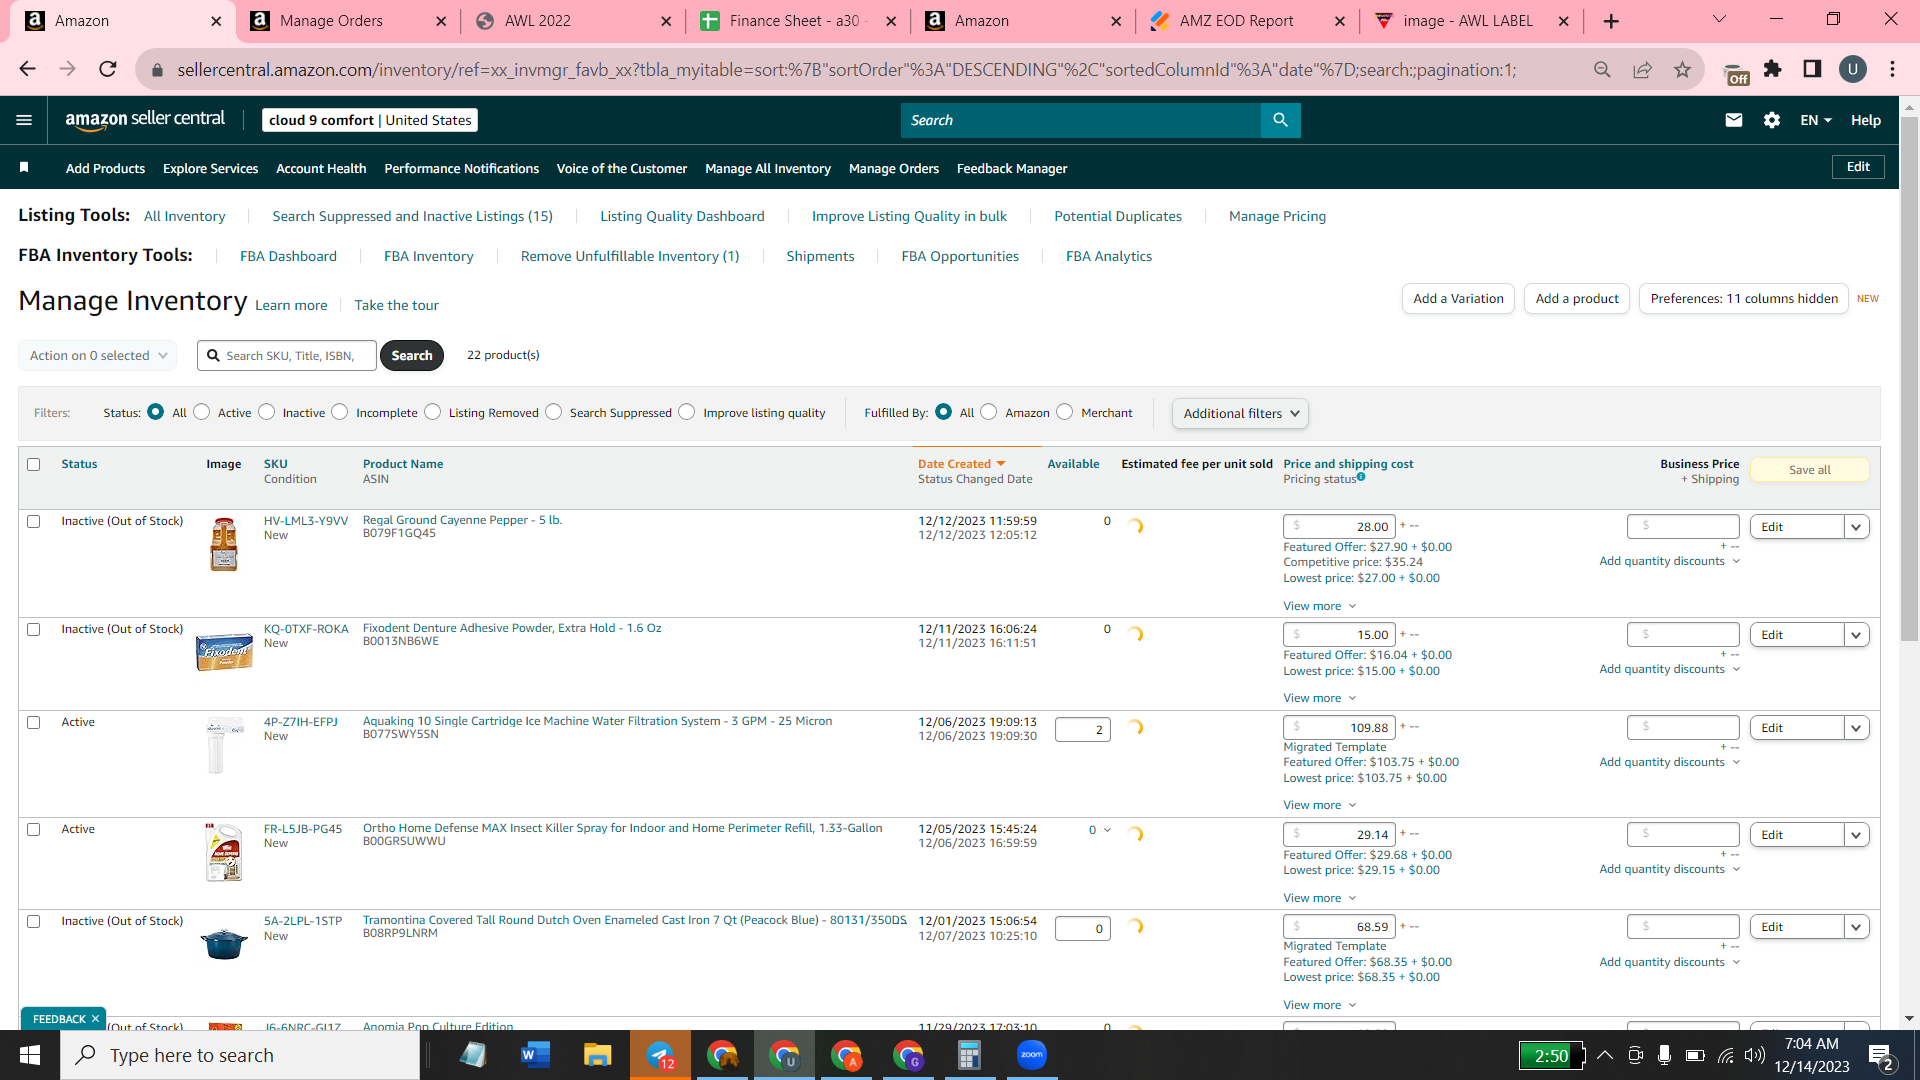
Task: Select the Regal Ground Cayenne Pepper row checkbox
Action: pyautogui.click(x=34, y=521)
